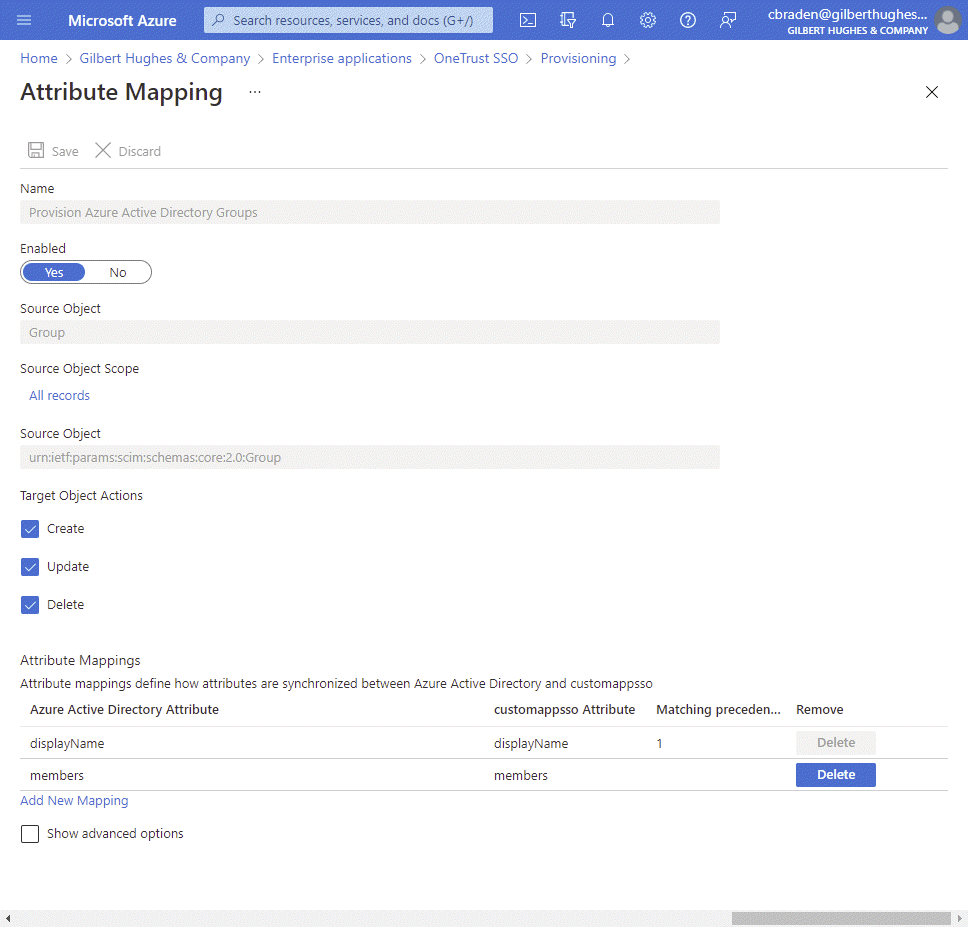The width and height of the screenshot is (968, 927).
Task: Click the feedback icon in the top bar
Action: (x=727, y=20)
